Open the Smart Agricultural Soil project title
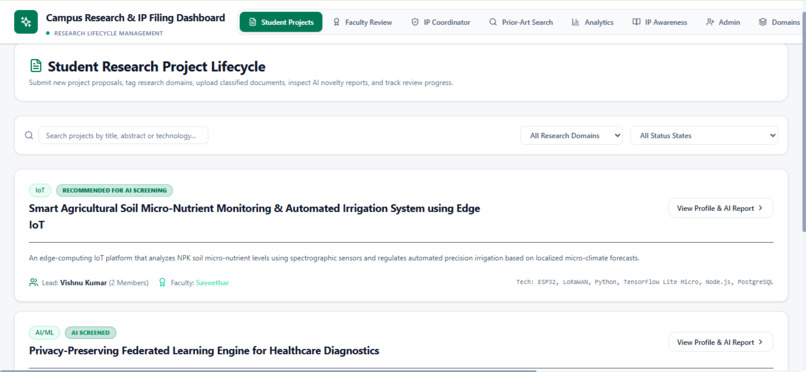This screenshot has width=806, height=372. click(254, 216)
